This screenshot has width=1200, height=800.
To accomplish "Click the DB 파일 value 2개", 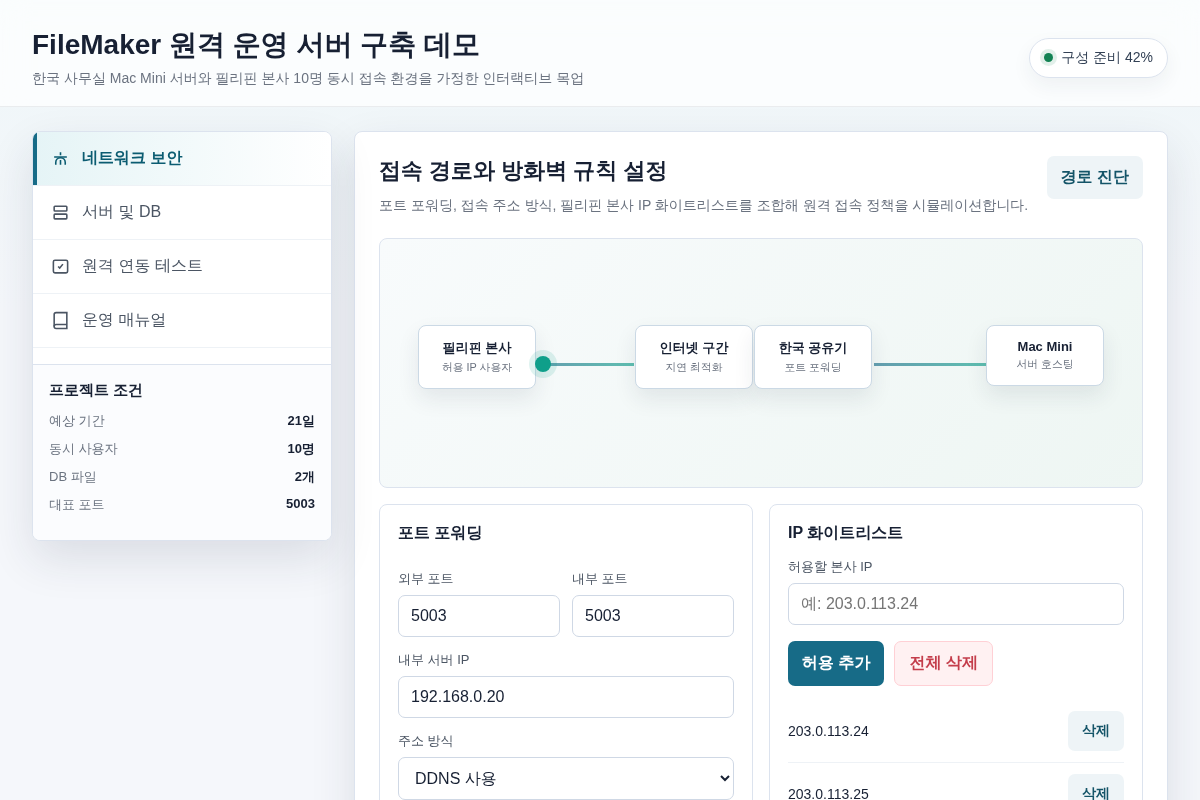I will tap(305, 477).
